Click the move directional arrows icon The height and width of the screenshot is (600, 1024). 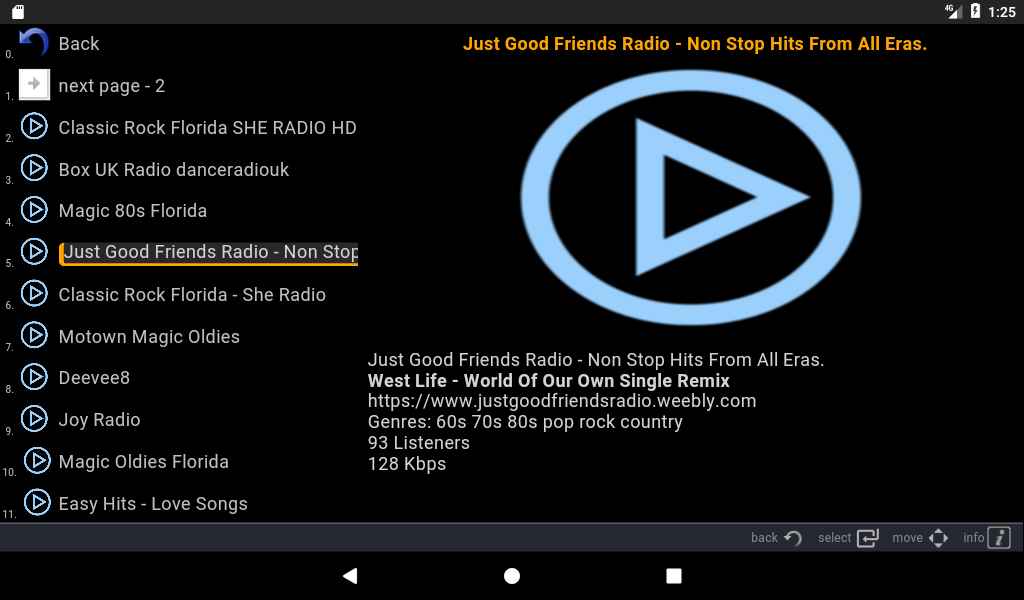tap(938, 537)
